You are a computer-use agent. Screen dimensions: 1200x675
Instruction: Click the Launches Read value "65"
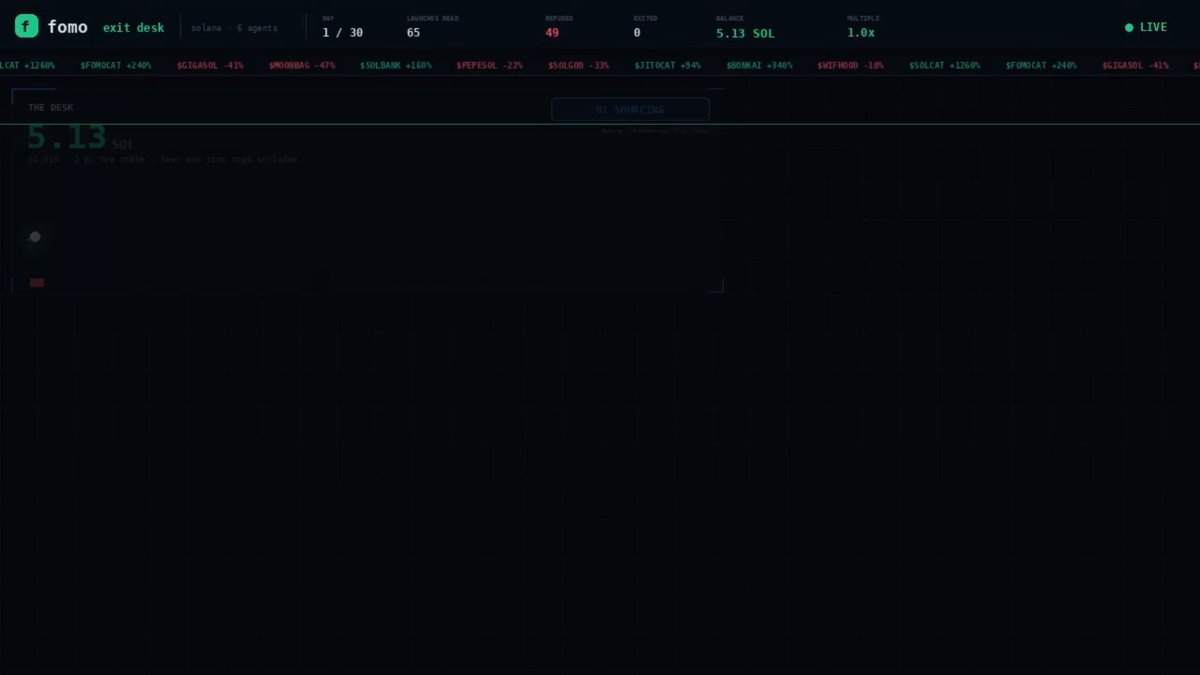[413, 33]
